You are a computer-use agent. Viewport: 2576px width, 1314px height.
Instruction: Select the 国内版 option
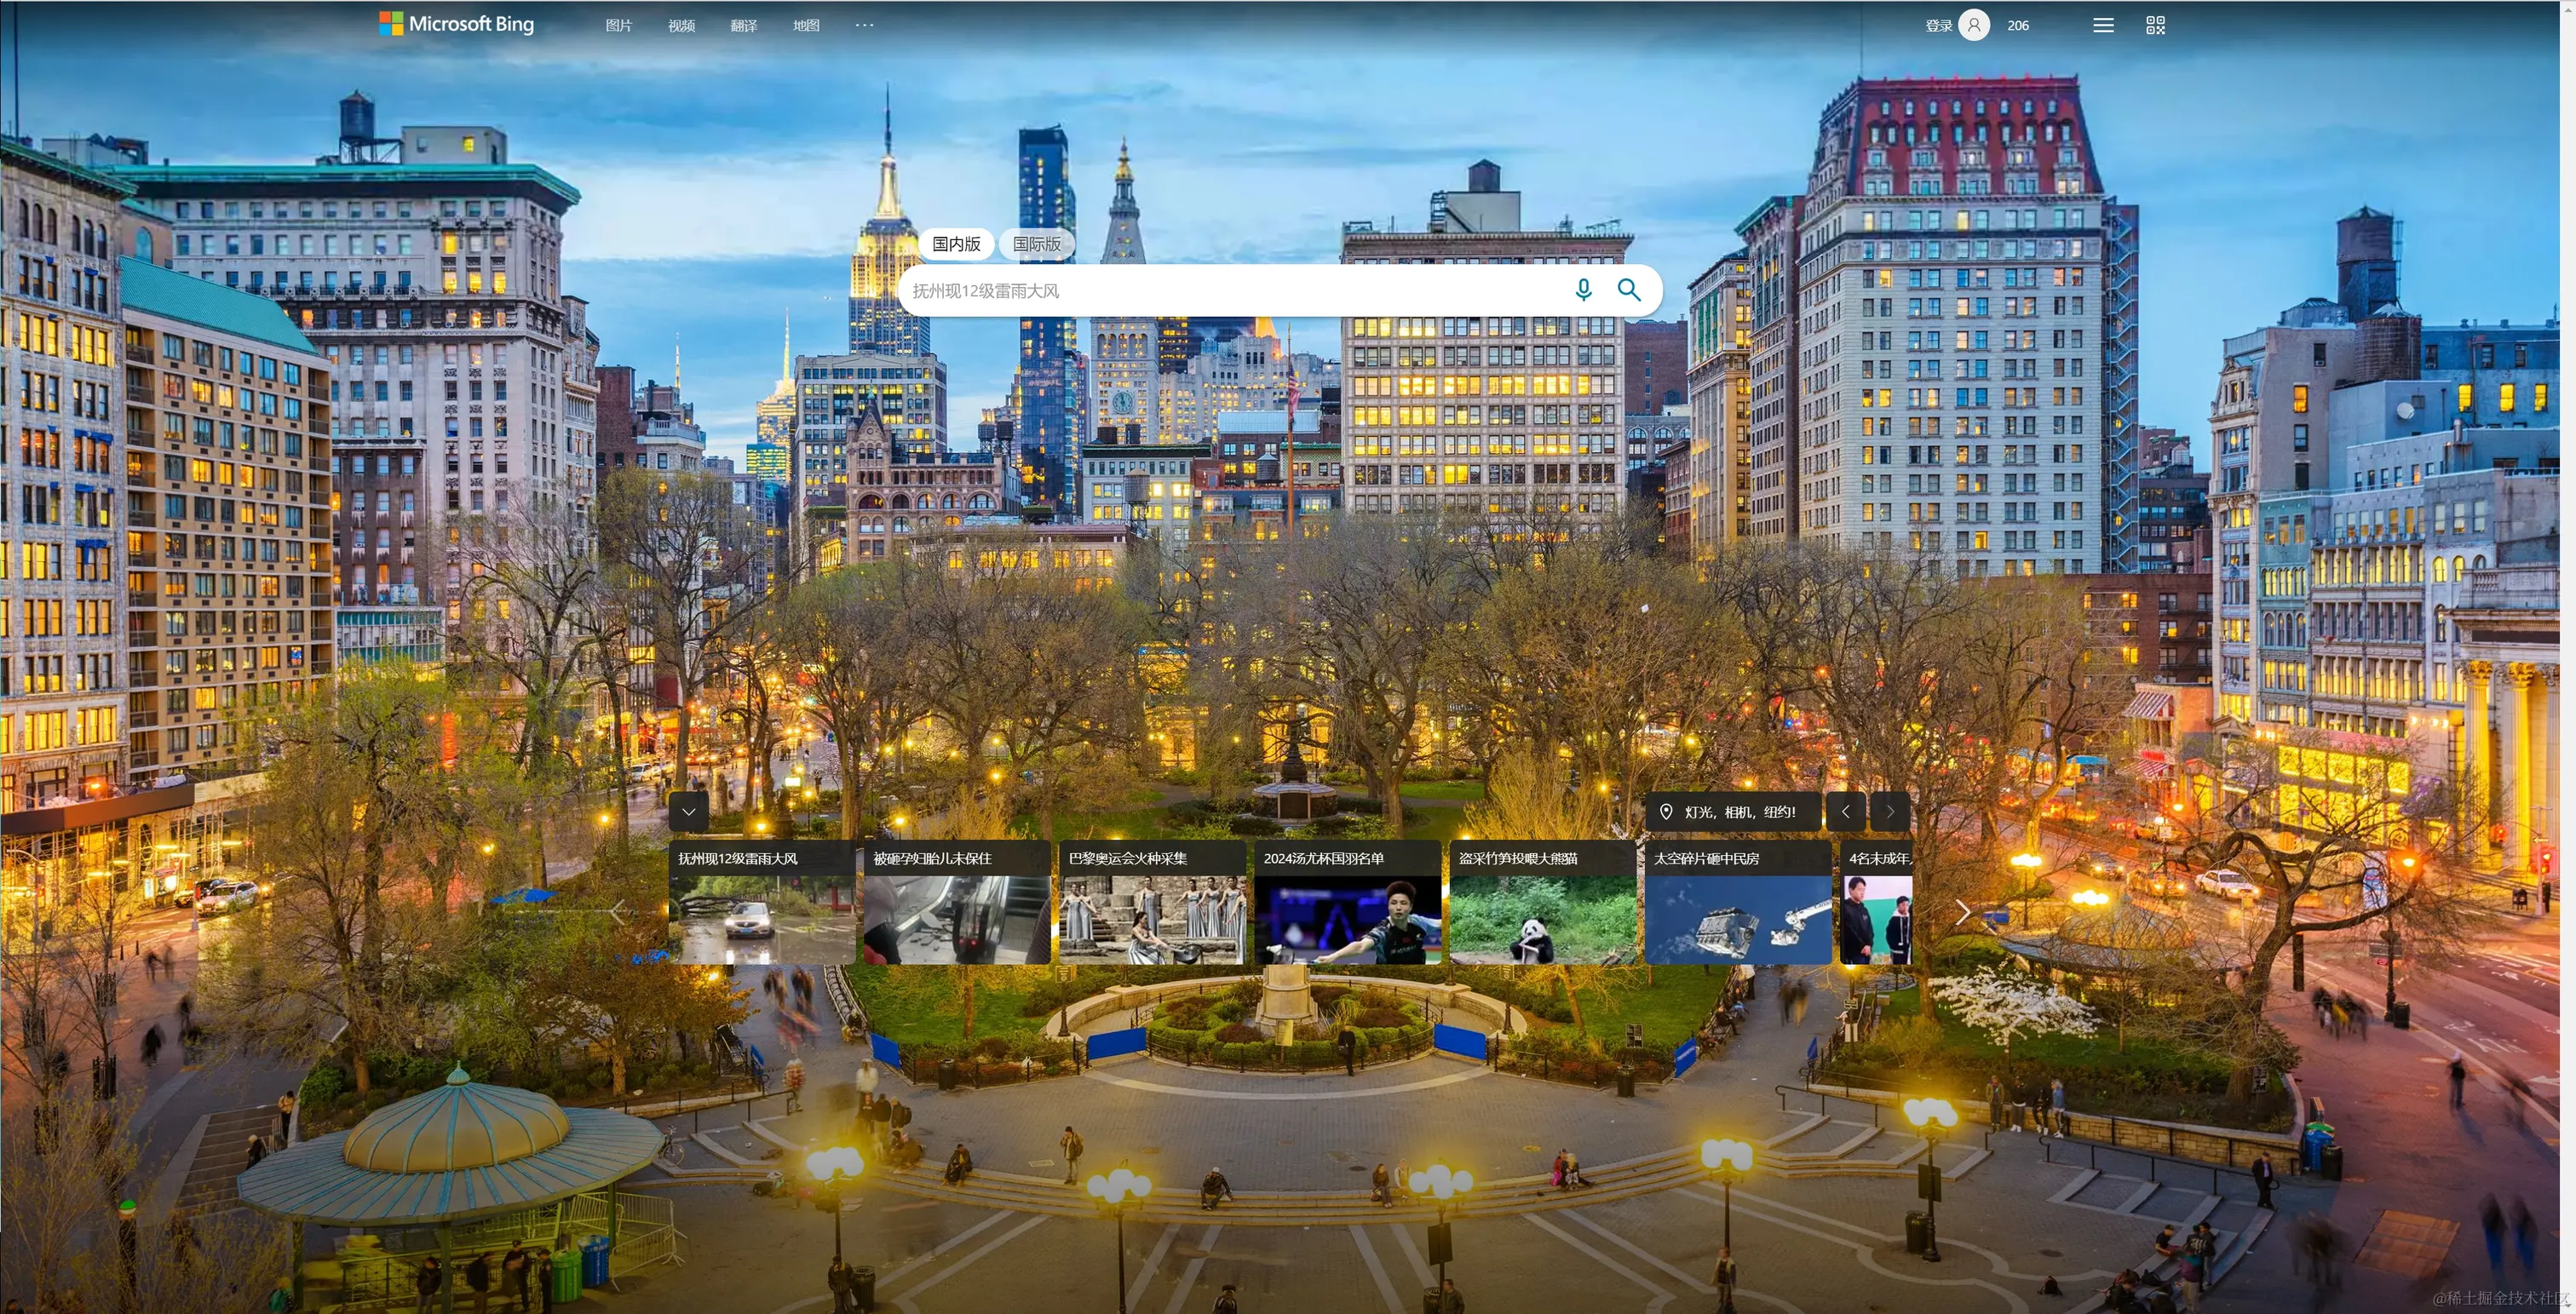pos(955,243)
